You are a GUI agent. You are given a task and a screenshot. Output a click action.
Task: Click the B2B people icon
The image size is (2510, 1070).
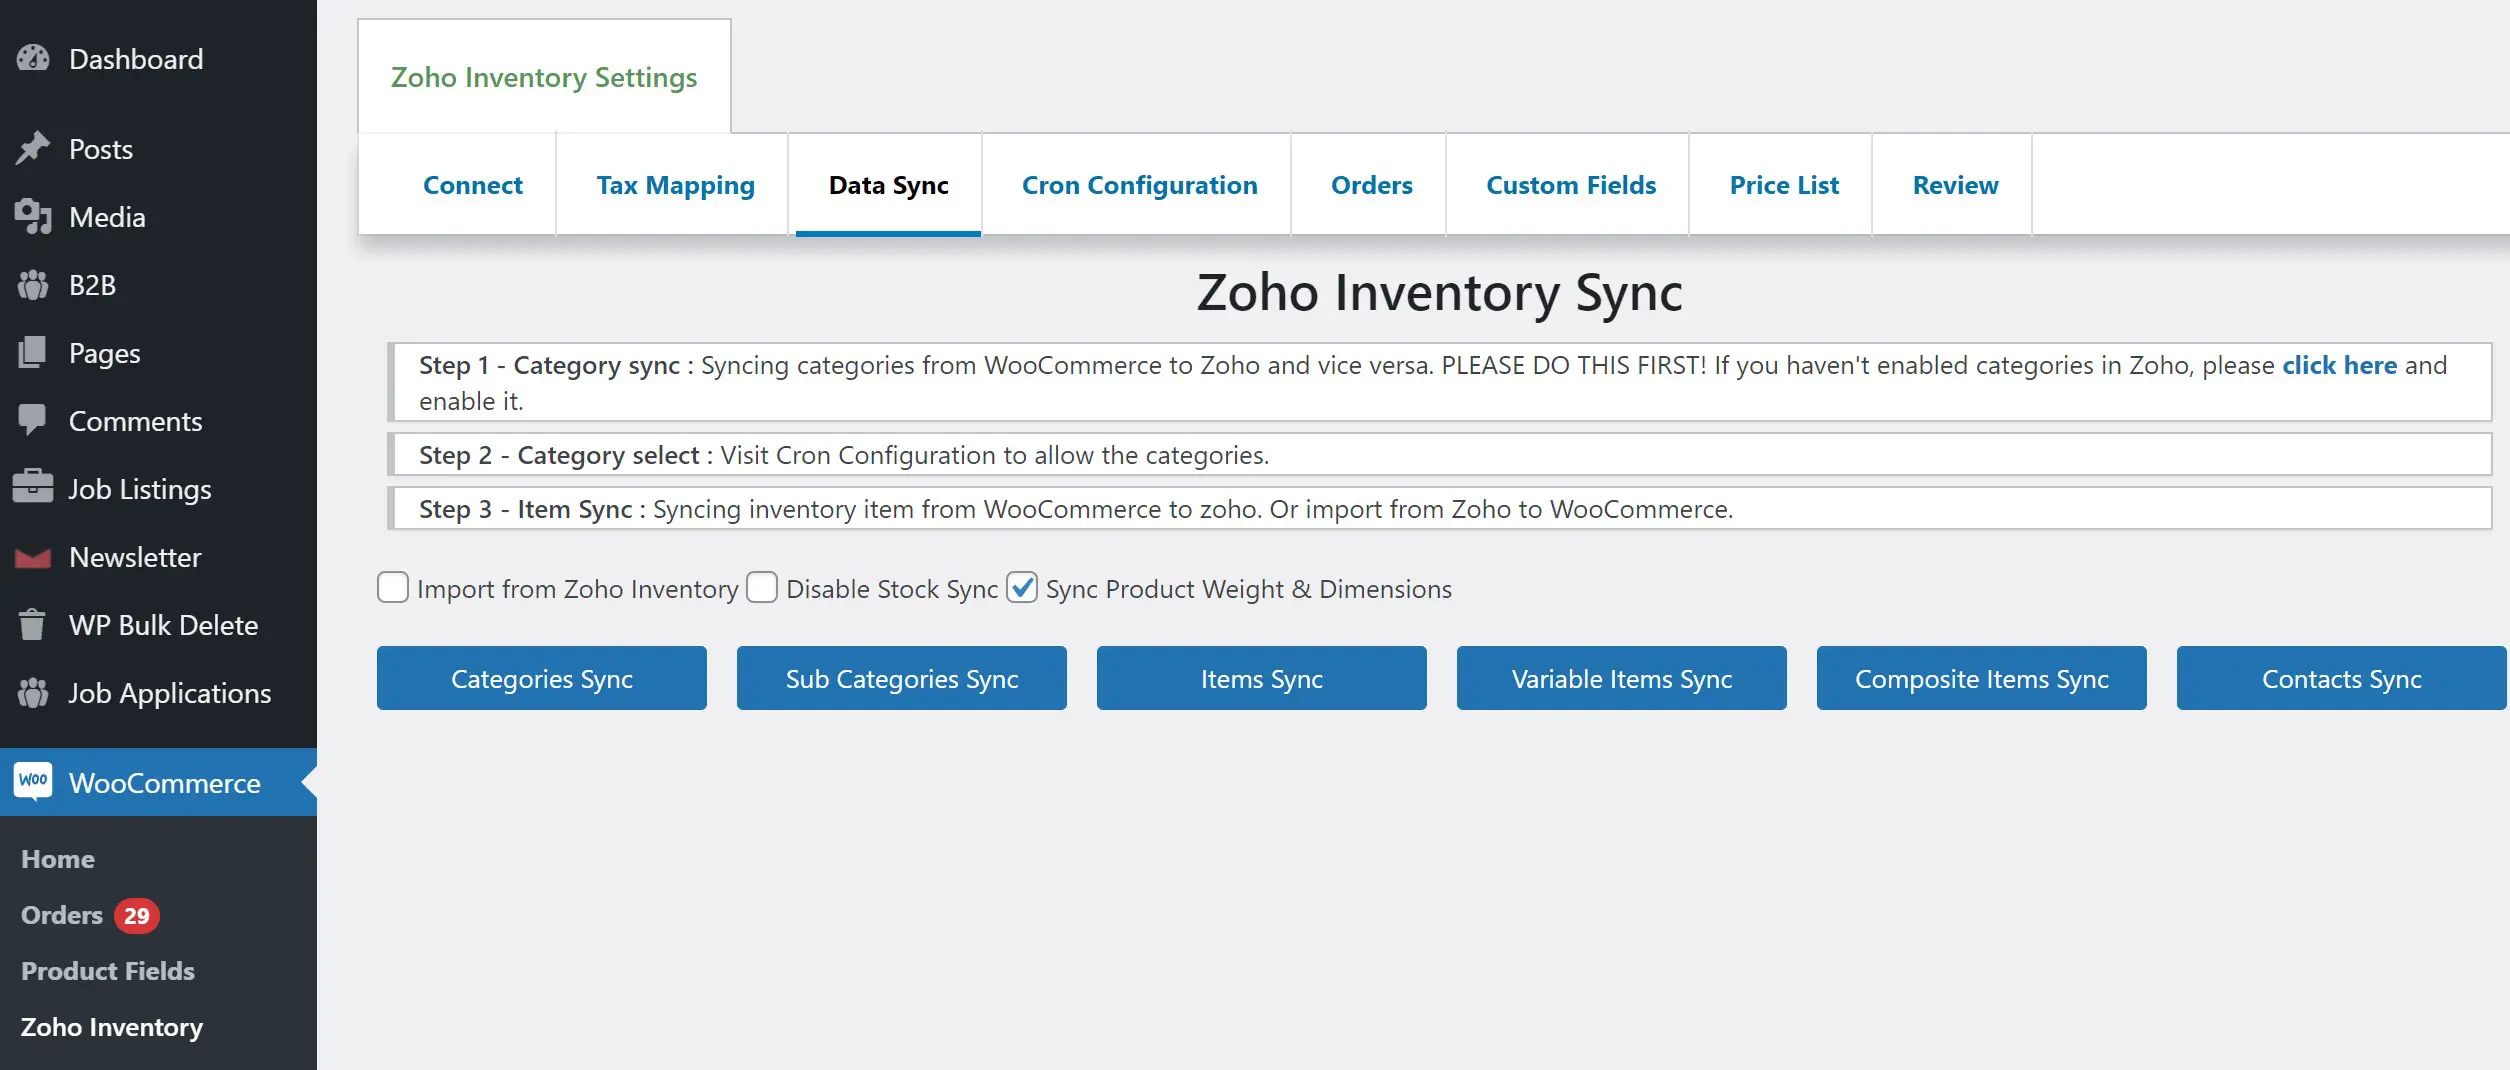pos(33,284)
